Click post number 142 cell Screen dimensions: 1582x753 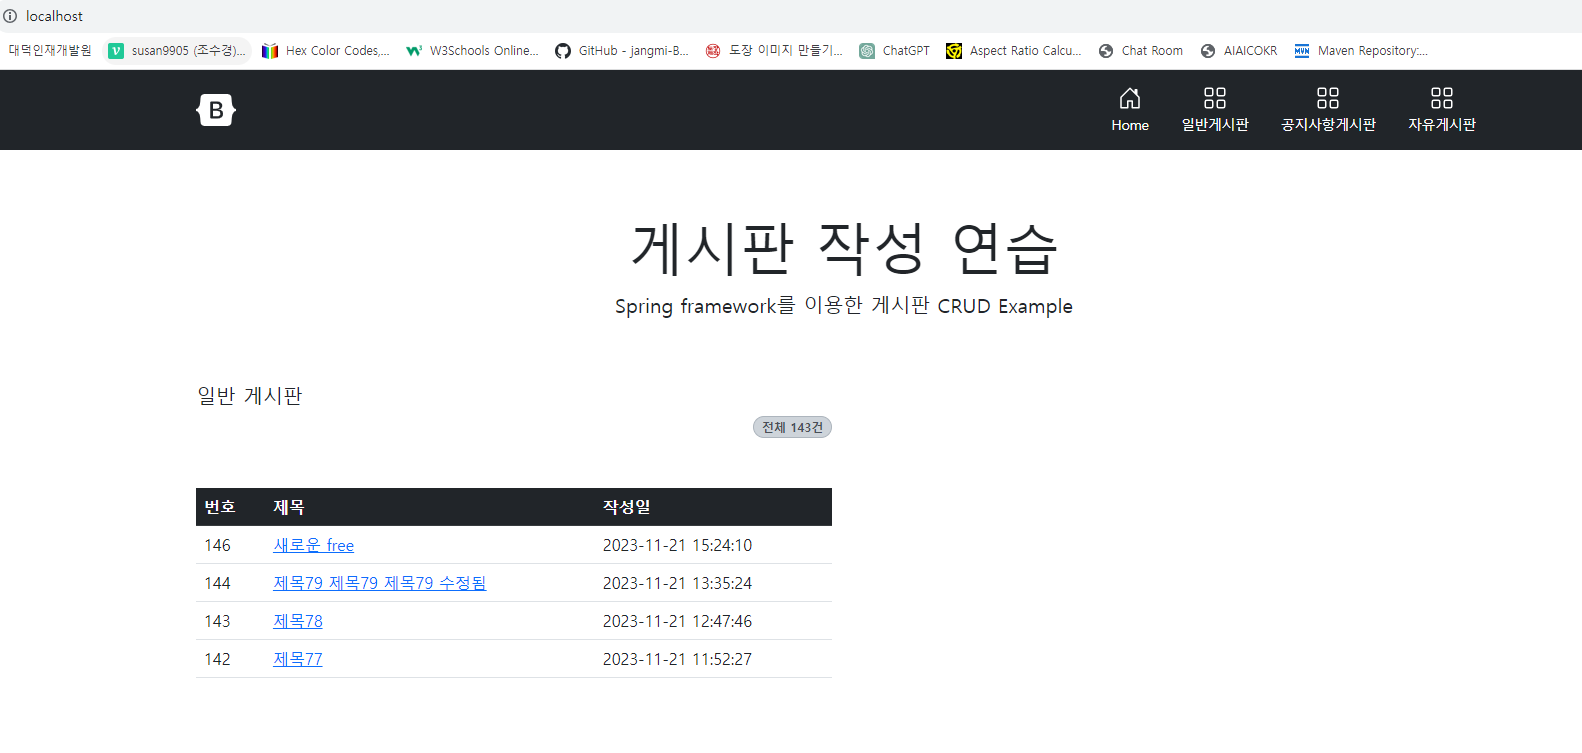click(217, 659)
